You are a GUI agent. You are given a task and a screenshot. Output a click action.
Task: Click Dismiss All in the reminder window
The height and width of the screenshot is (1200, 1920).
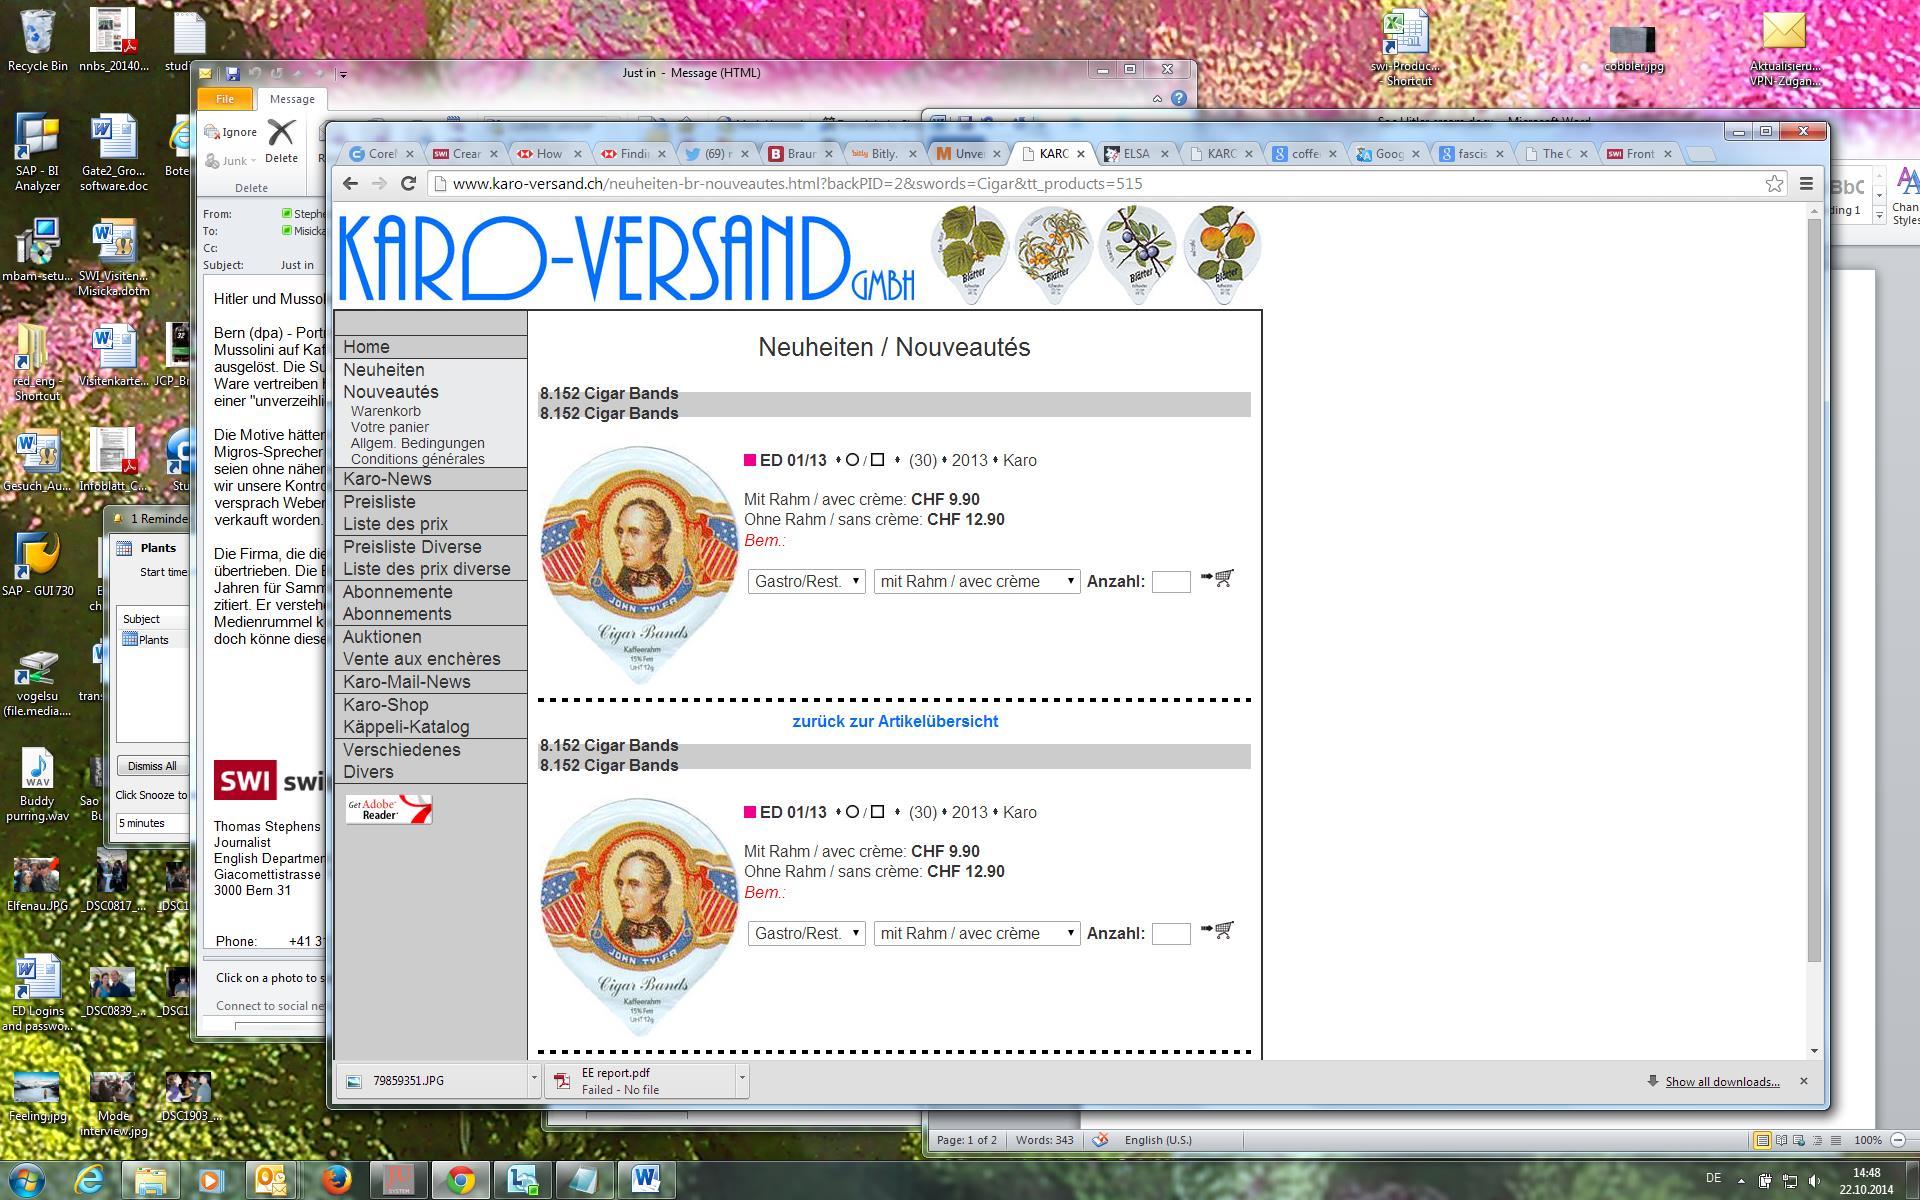152,766
